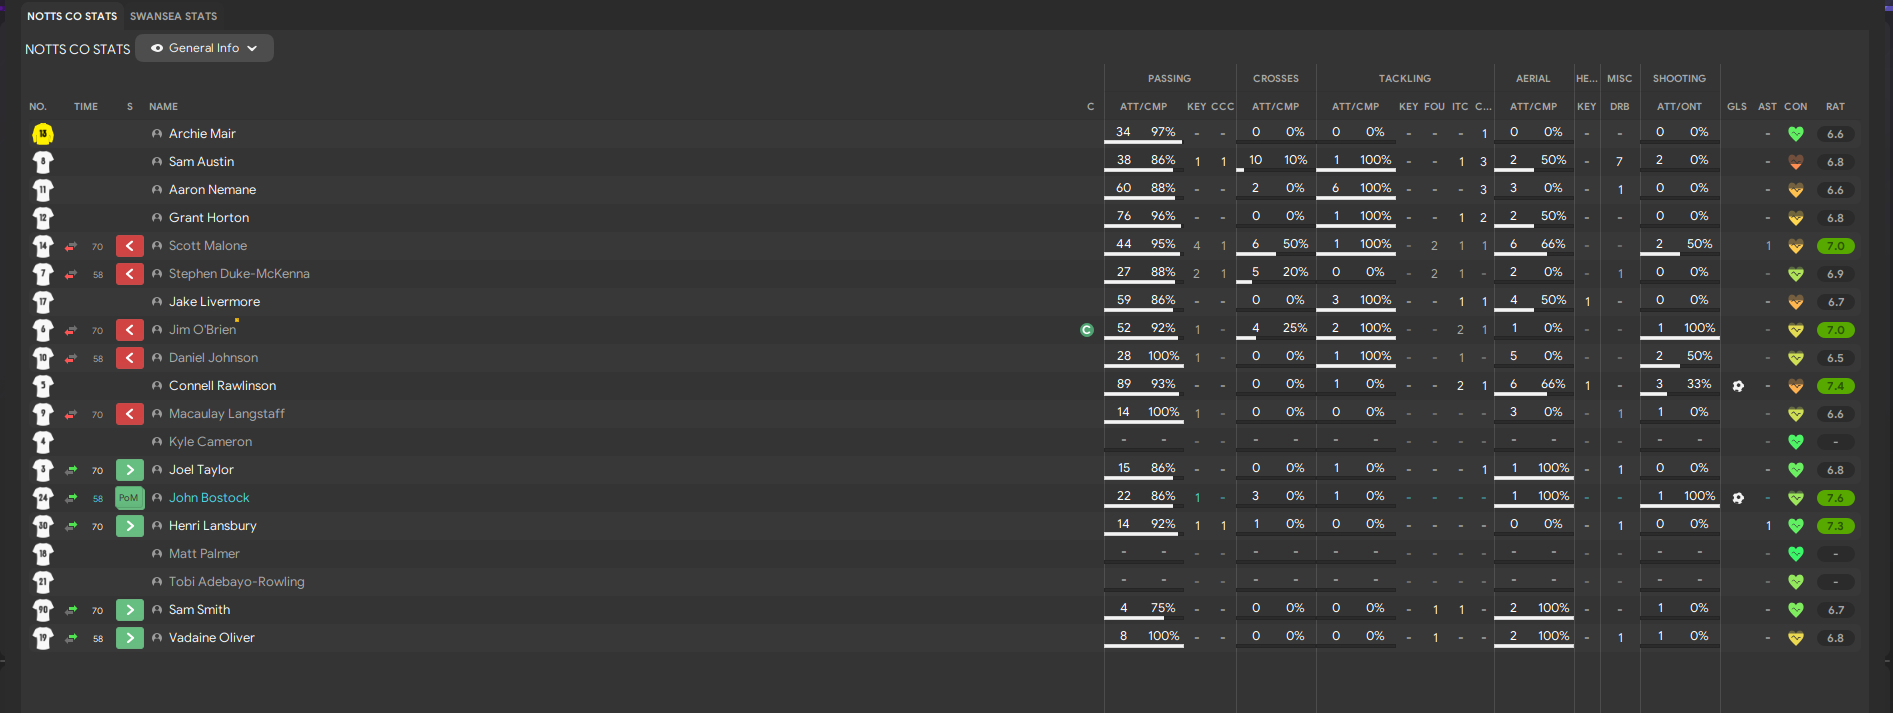Click Sam Austin's orange condition heart
Screen dimensions: 1893x713
(1796, 162)
